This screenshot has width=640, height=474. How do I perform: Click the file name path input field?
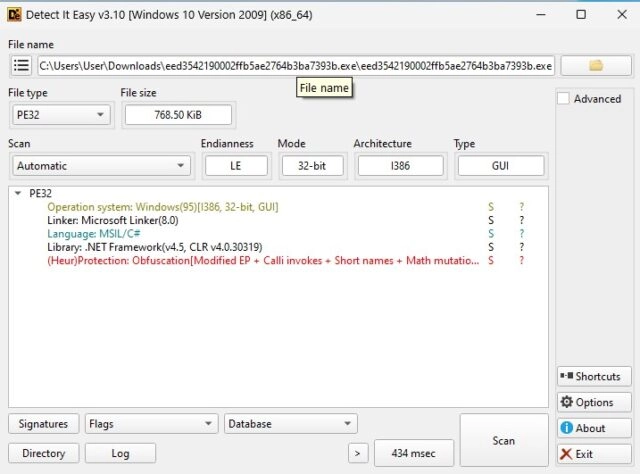click(x=296, y=66)
